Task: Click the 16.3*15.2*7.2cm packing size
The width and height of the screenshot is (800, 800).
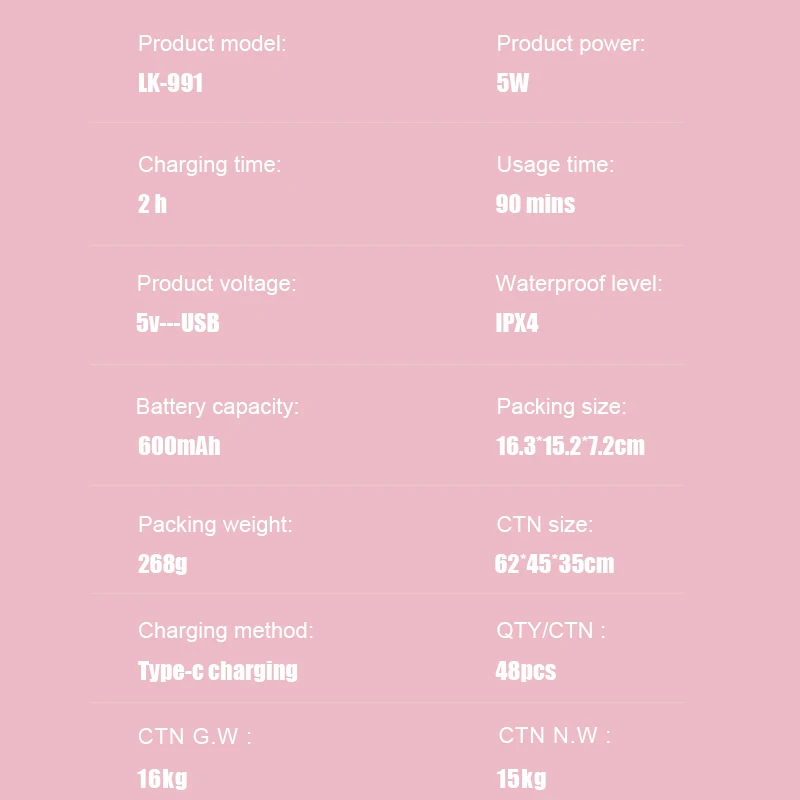Action: [570, 446]
